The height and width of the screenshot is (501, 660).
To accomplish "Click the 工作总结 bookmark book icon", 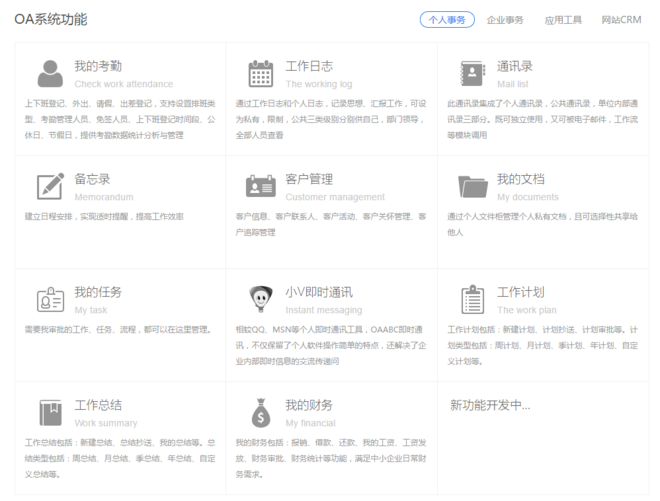I will click(x=51, y=413).
